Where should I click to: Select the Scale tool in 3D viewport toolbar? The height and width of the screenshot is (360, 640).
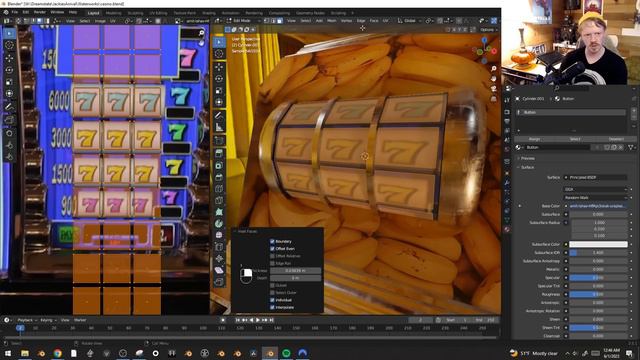click(219, 90)
